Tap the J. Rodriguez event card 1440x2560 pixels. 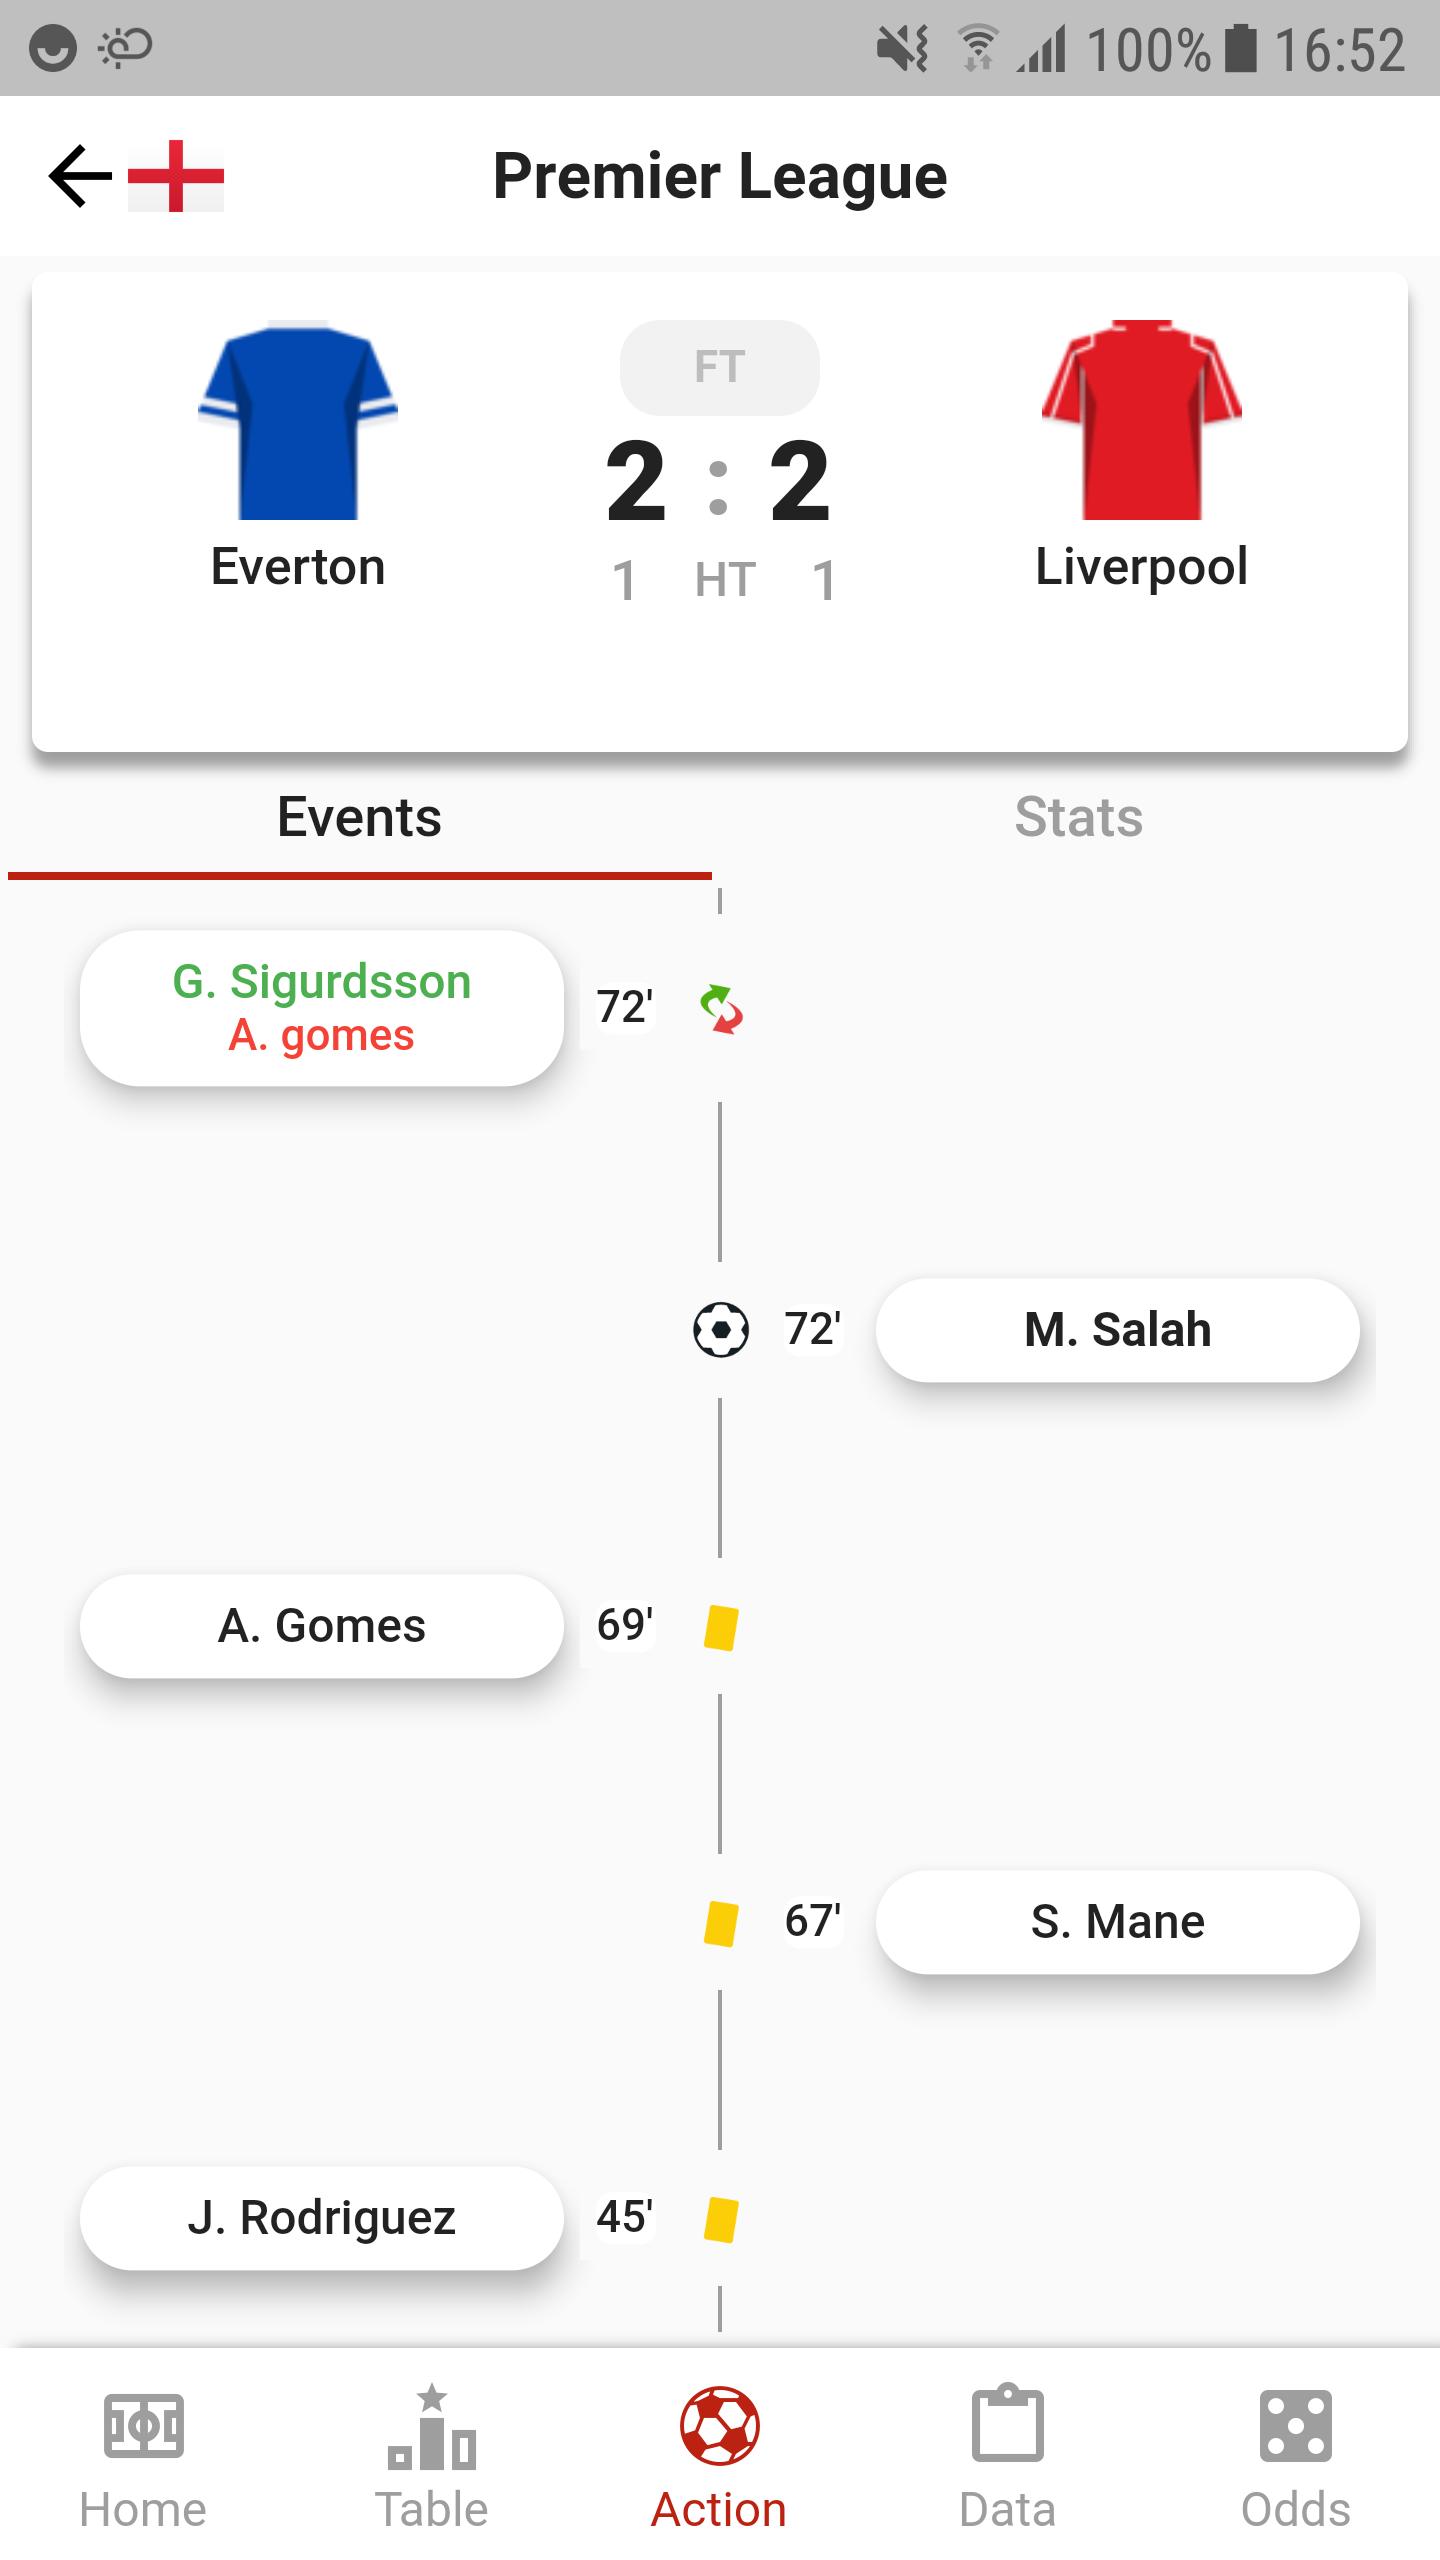(322, 2218)
